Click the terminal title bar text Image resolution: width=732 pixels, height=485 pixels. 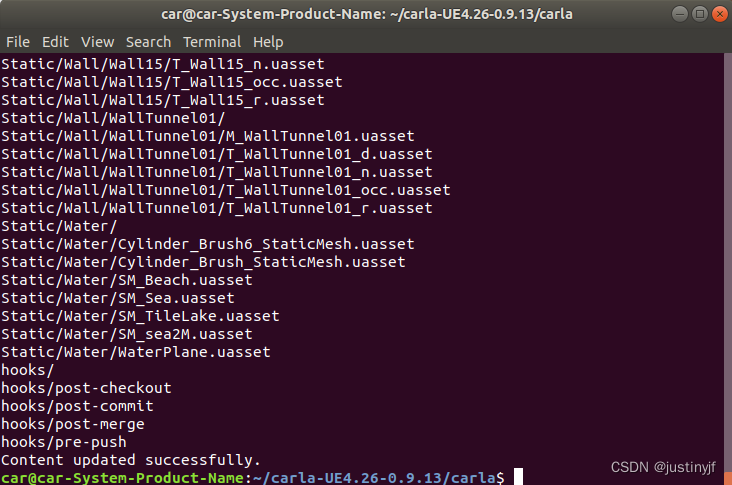click(x=367, y=14)
